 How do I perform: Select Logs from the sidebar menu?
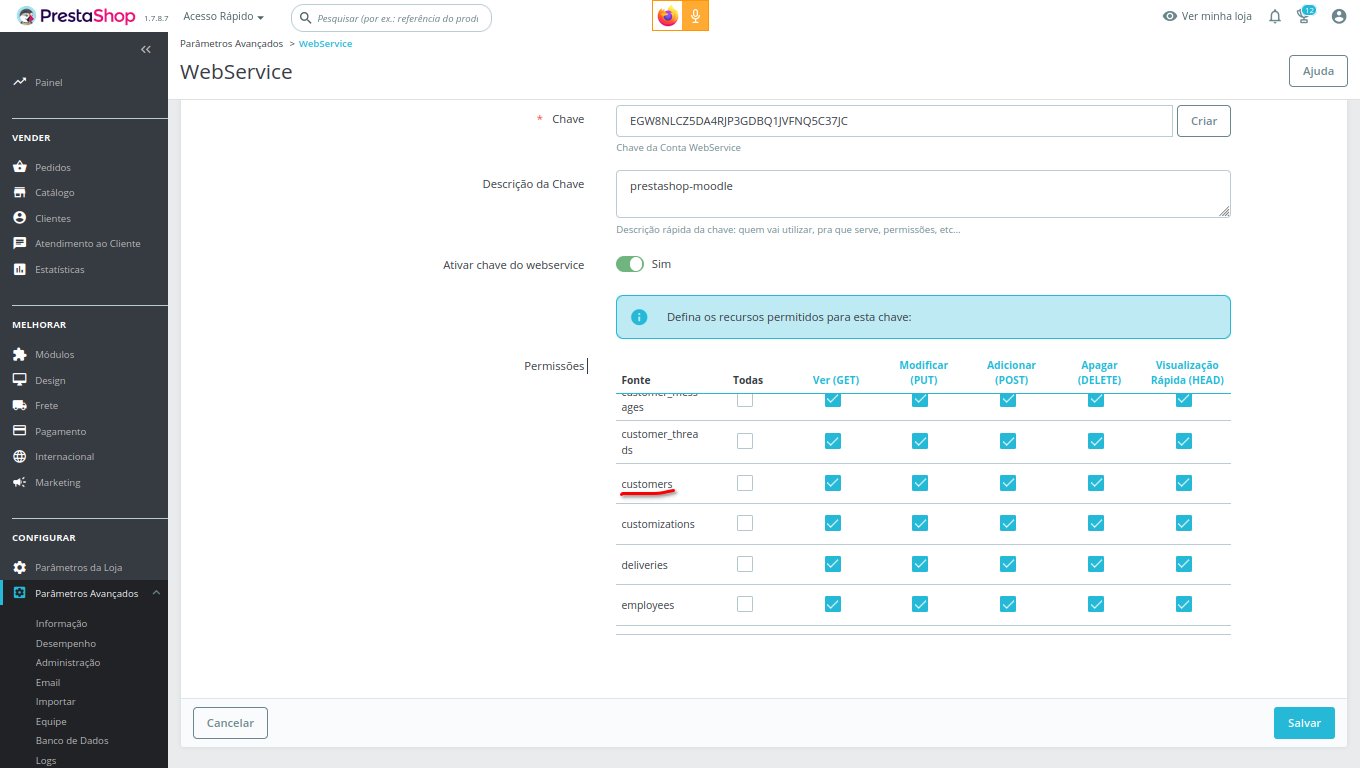[x=45, y=760]
